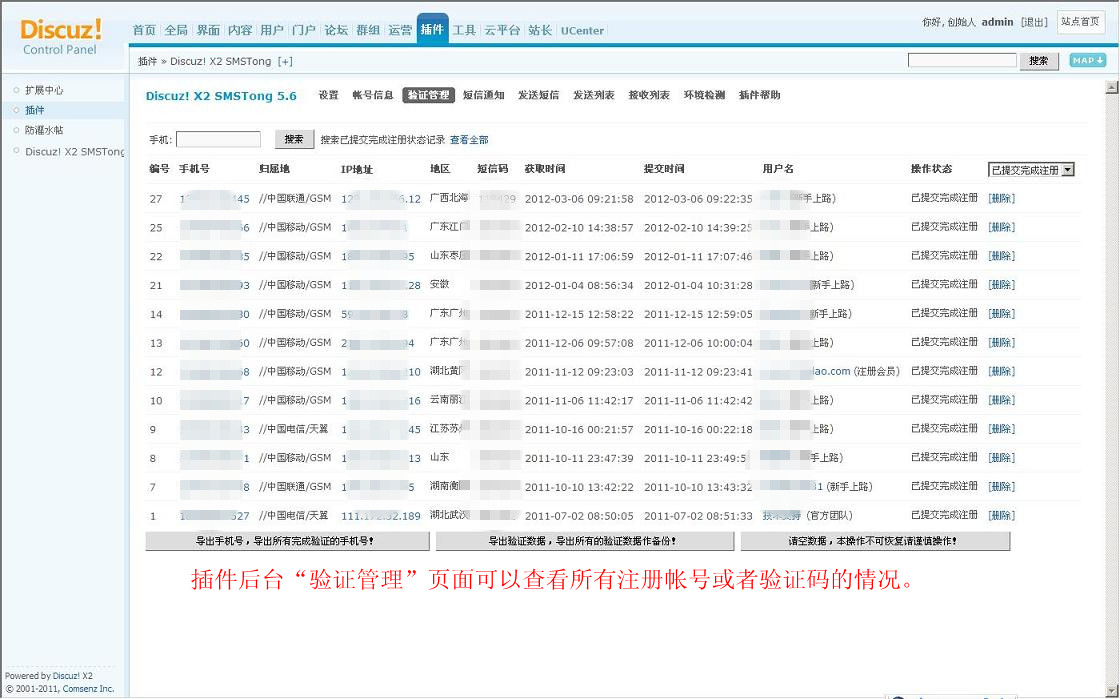
Task: Click the 提交时间 column header
Action: click(664, 169)
